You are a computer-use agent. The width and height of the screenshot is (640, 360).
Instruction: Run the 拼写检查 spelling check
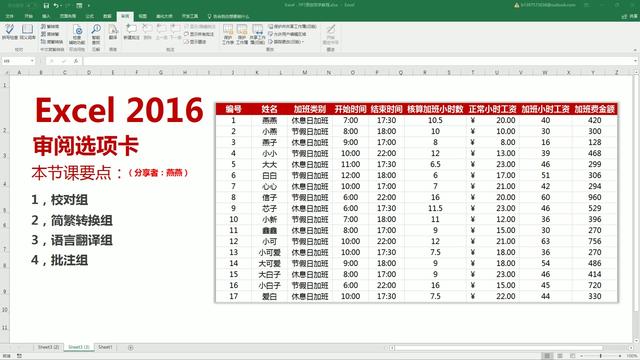click(10, 32)
